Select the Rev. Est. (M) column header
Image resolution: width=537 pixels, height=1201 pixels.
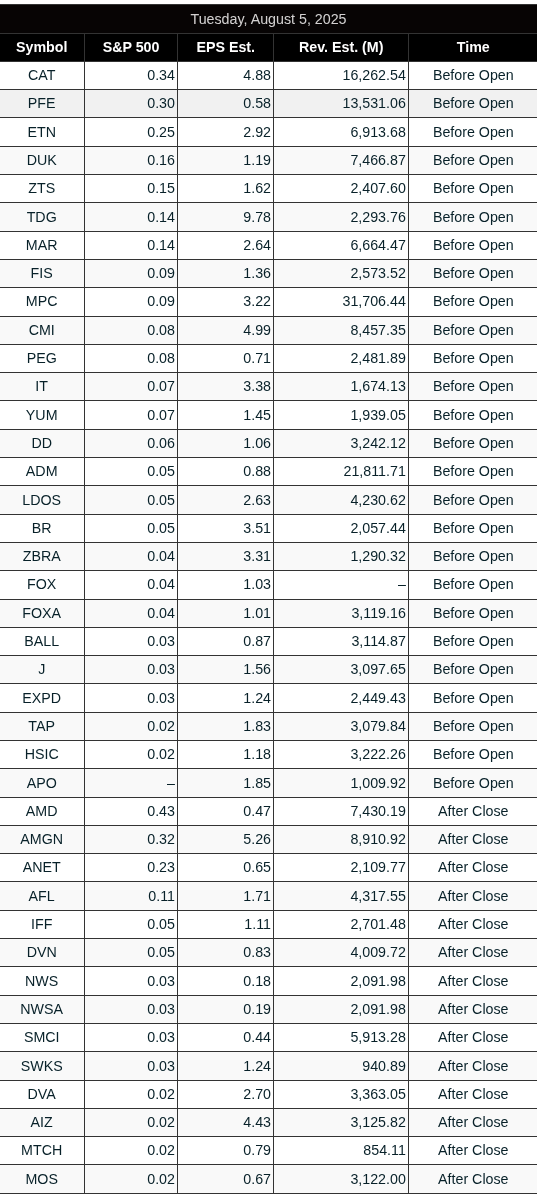tap(341, 47)
